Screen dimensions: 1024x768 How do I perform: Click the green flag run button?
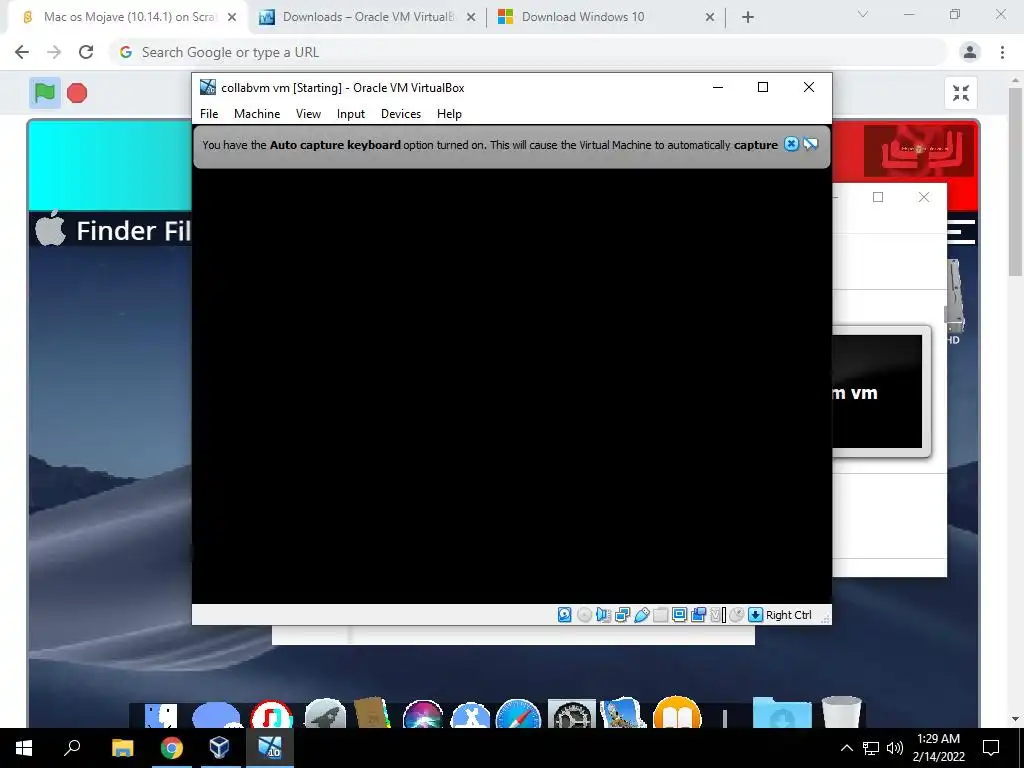44,93
